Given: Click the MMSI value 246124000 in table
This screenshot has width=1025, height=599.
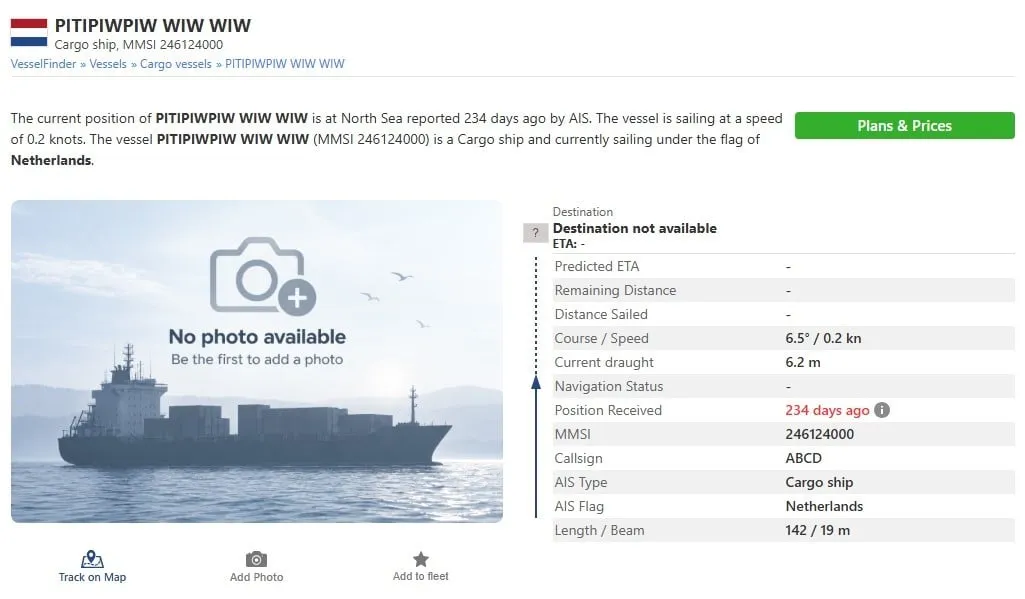Looking at the screenshot, I should [x=820, y=434].
